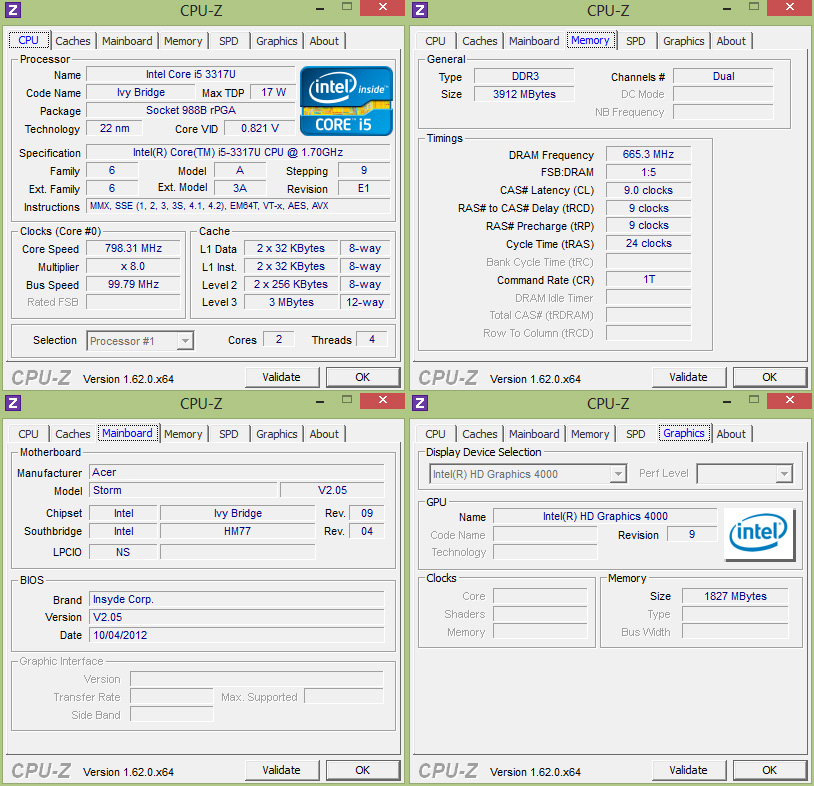Click the Intel logo in the Graphics window
Image resolution: width=814 pixels, height=786 pixels.
[x=759, y=534]
